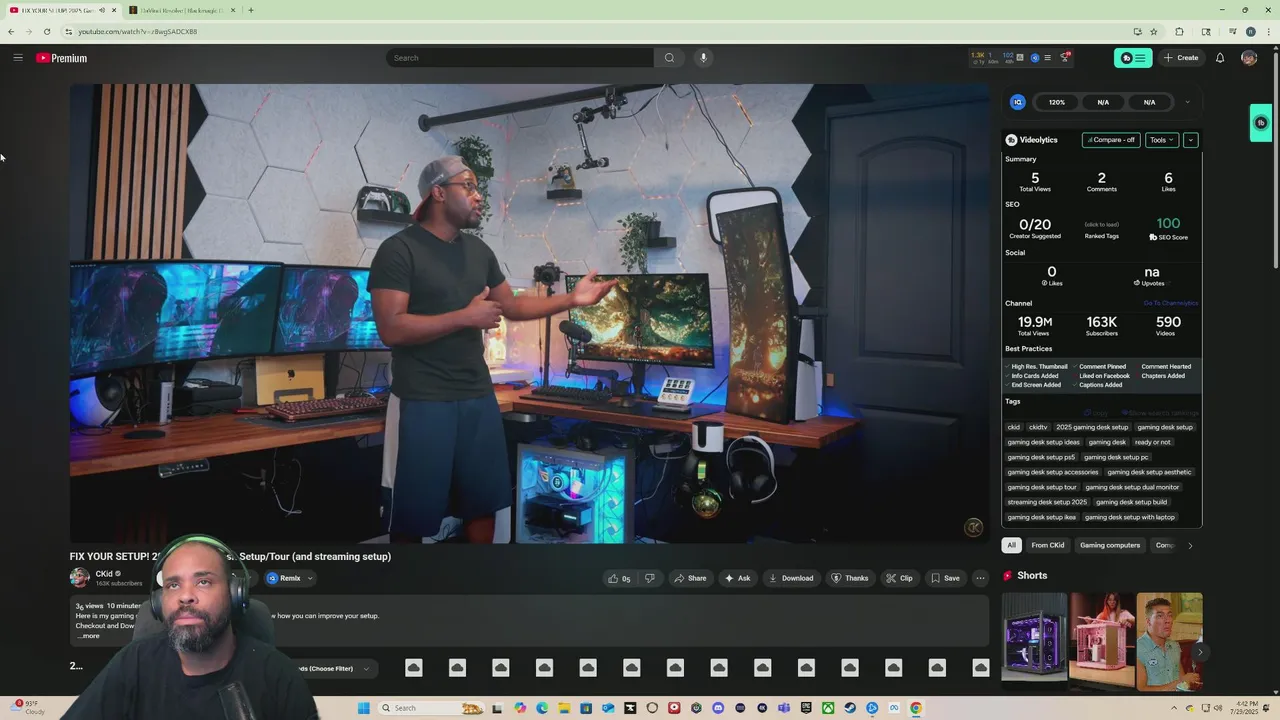The width and height of the screenshot is (1280, 720).
Task: Click the Ask button
Action: [738, 578]
